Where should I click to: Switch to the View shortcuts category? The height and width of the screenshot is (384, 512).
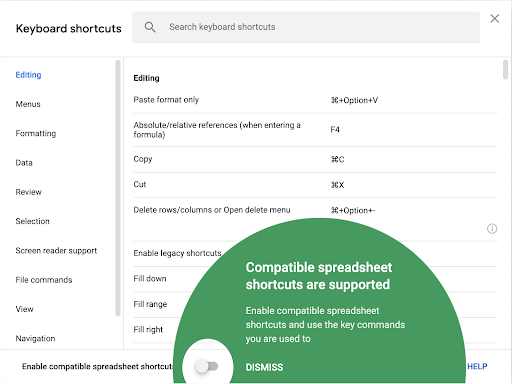(24, 309)
